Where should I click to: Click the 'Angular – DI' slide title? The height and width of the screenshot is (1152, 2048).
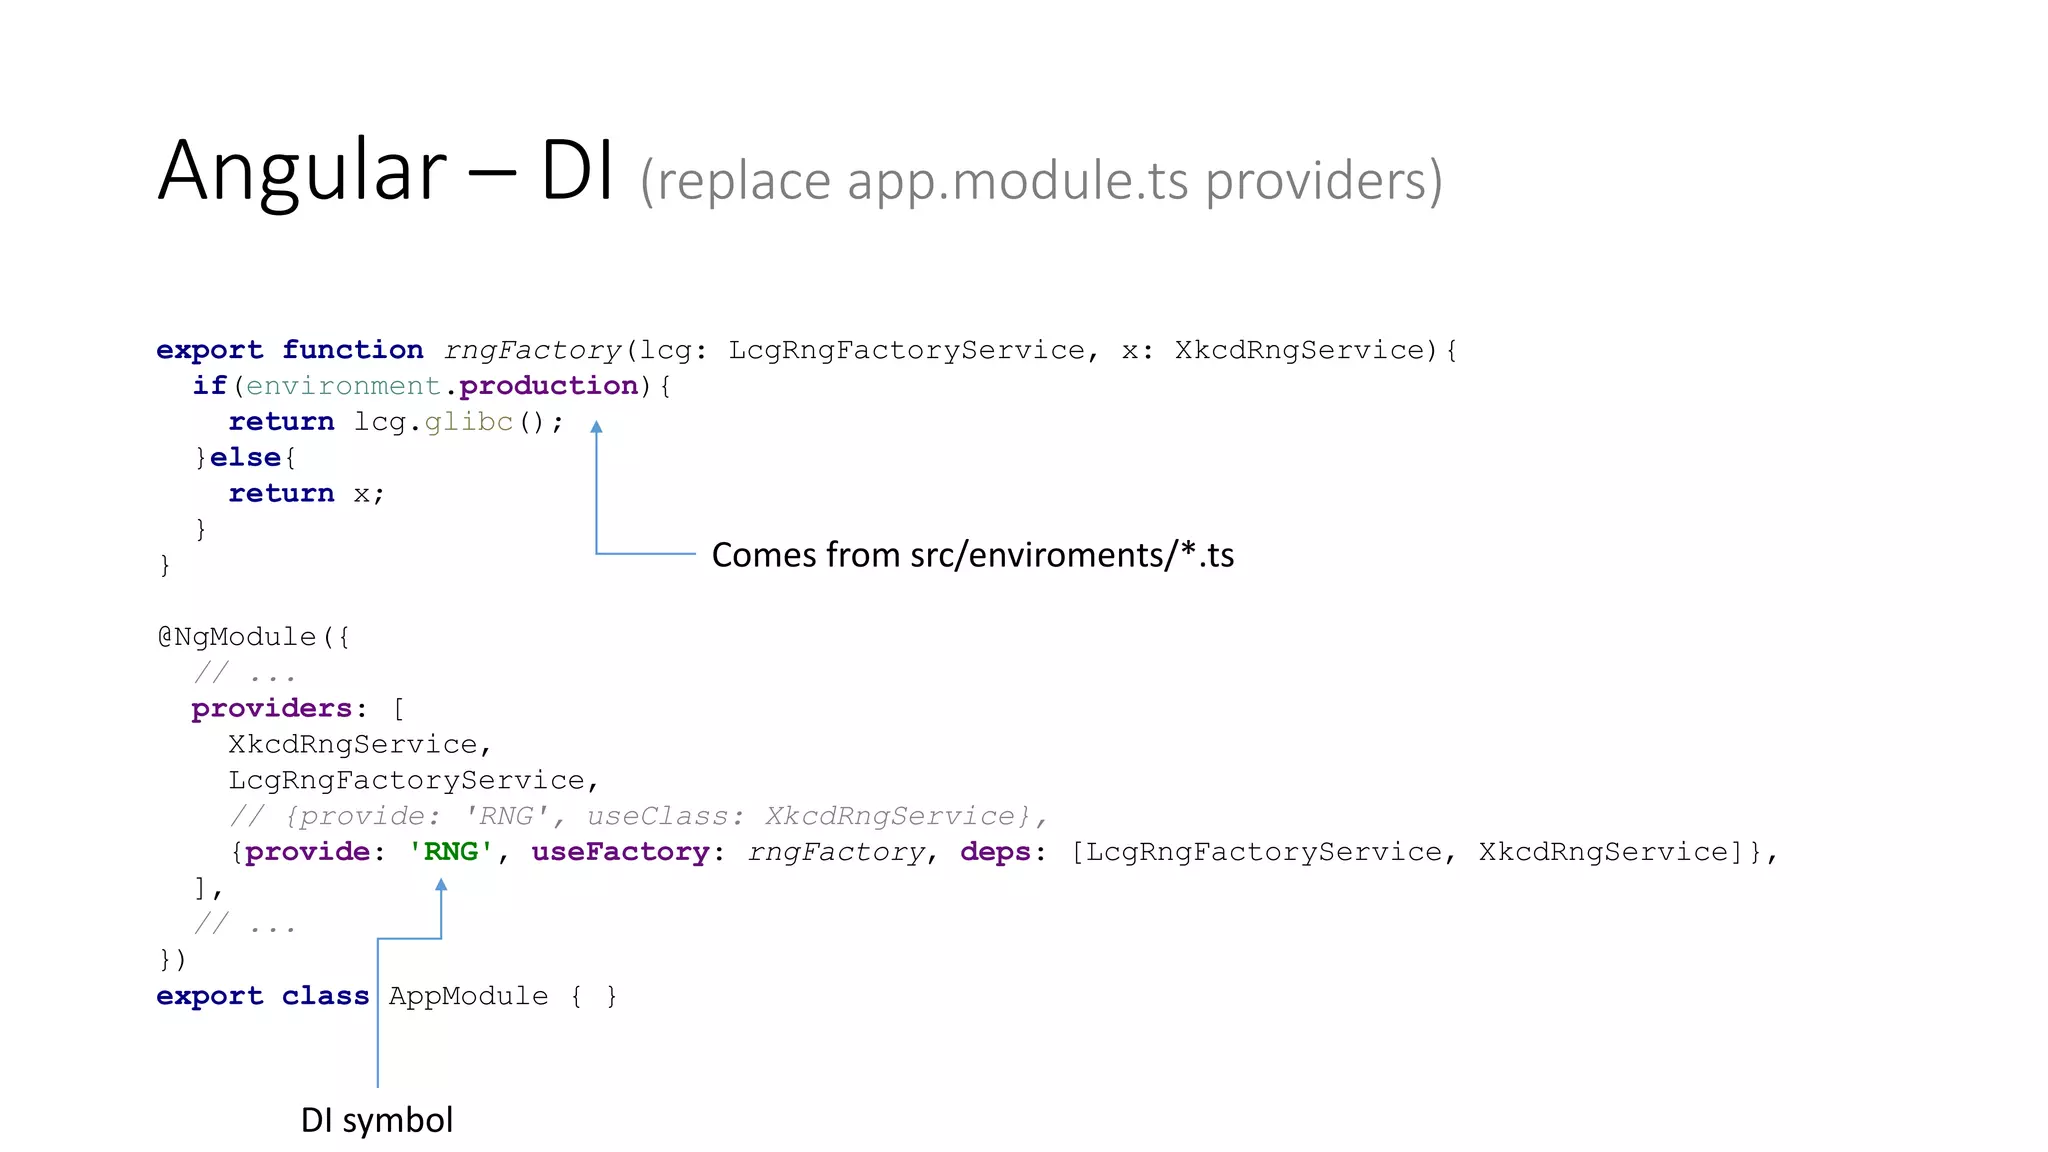click(x=385, y=170)
